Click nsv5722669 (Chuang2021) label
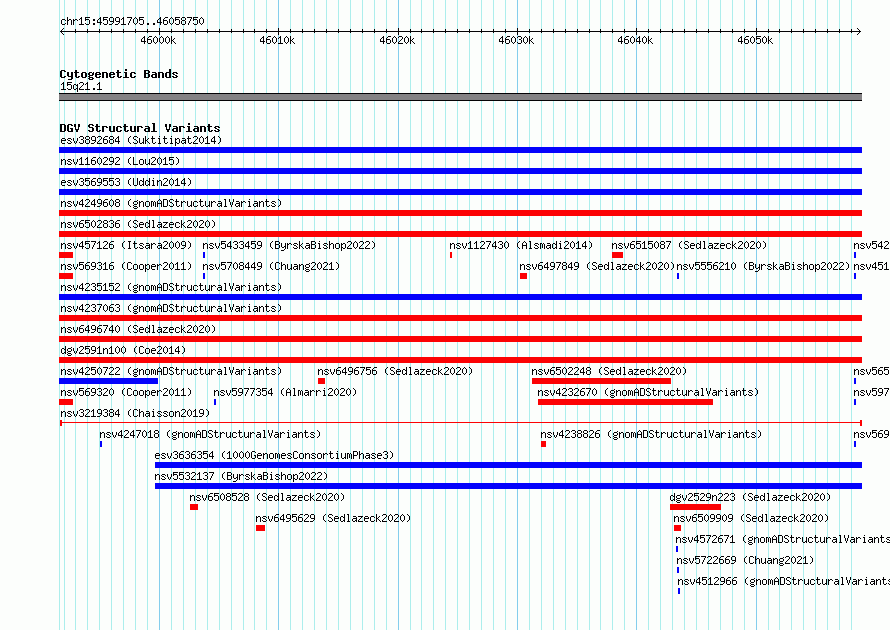This screenshot has width=890, height=630. [x=745, y=560]
